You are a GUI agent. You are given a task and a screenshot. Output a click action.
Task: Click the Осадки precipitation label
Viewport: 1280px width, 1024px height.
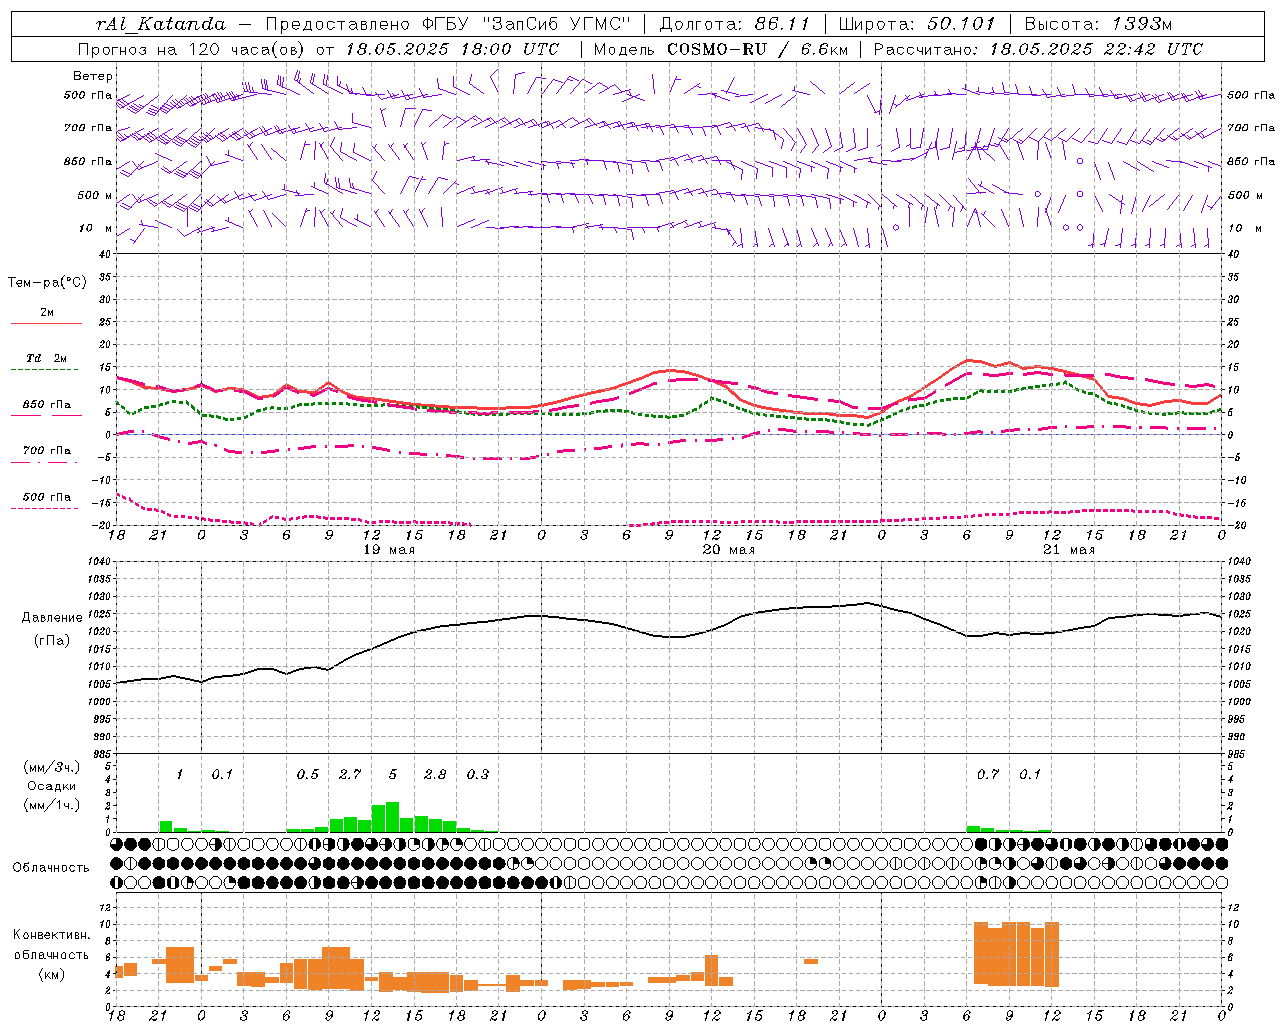pyautogui.click(x=51, y=786)
